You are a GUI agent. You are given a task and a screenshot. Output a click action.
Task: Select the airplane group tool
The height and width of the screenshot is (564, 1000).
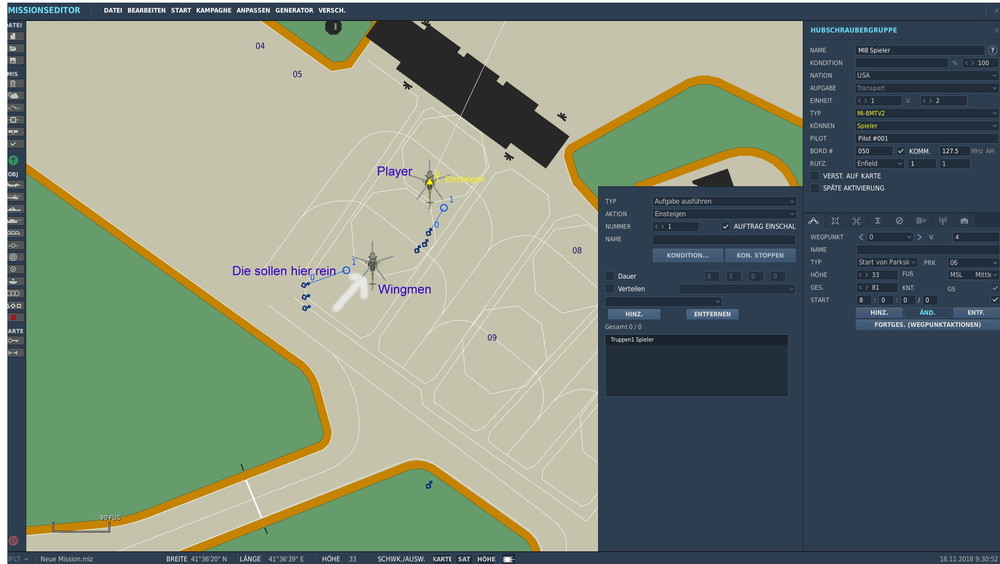(x=15, y=185)
